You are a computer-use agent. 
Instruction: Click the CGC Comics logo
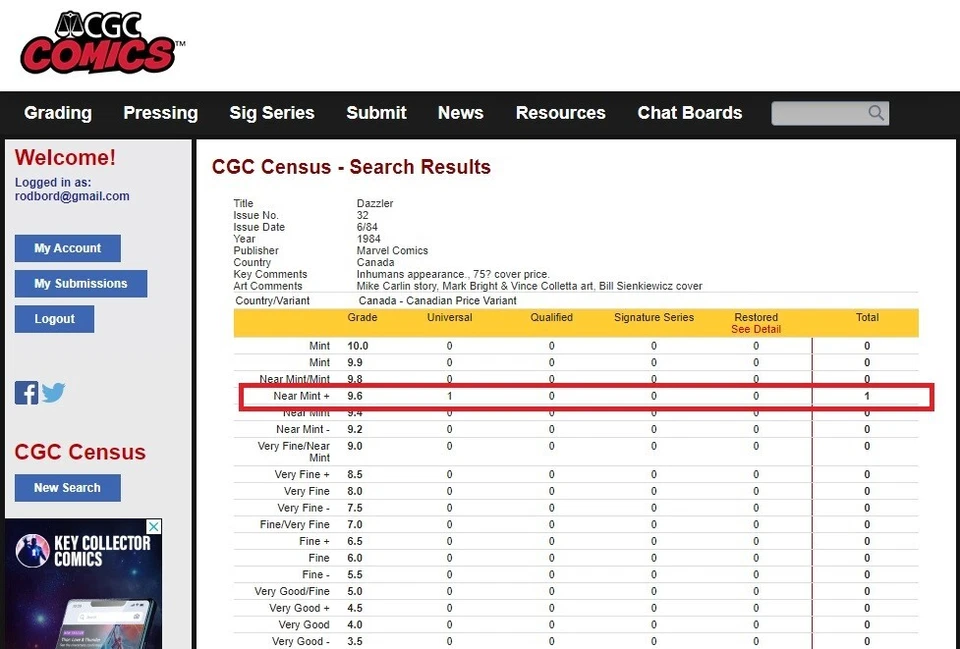(102, 43)
